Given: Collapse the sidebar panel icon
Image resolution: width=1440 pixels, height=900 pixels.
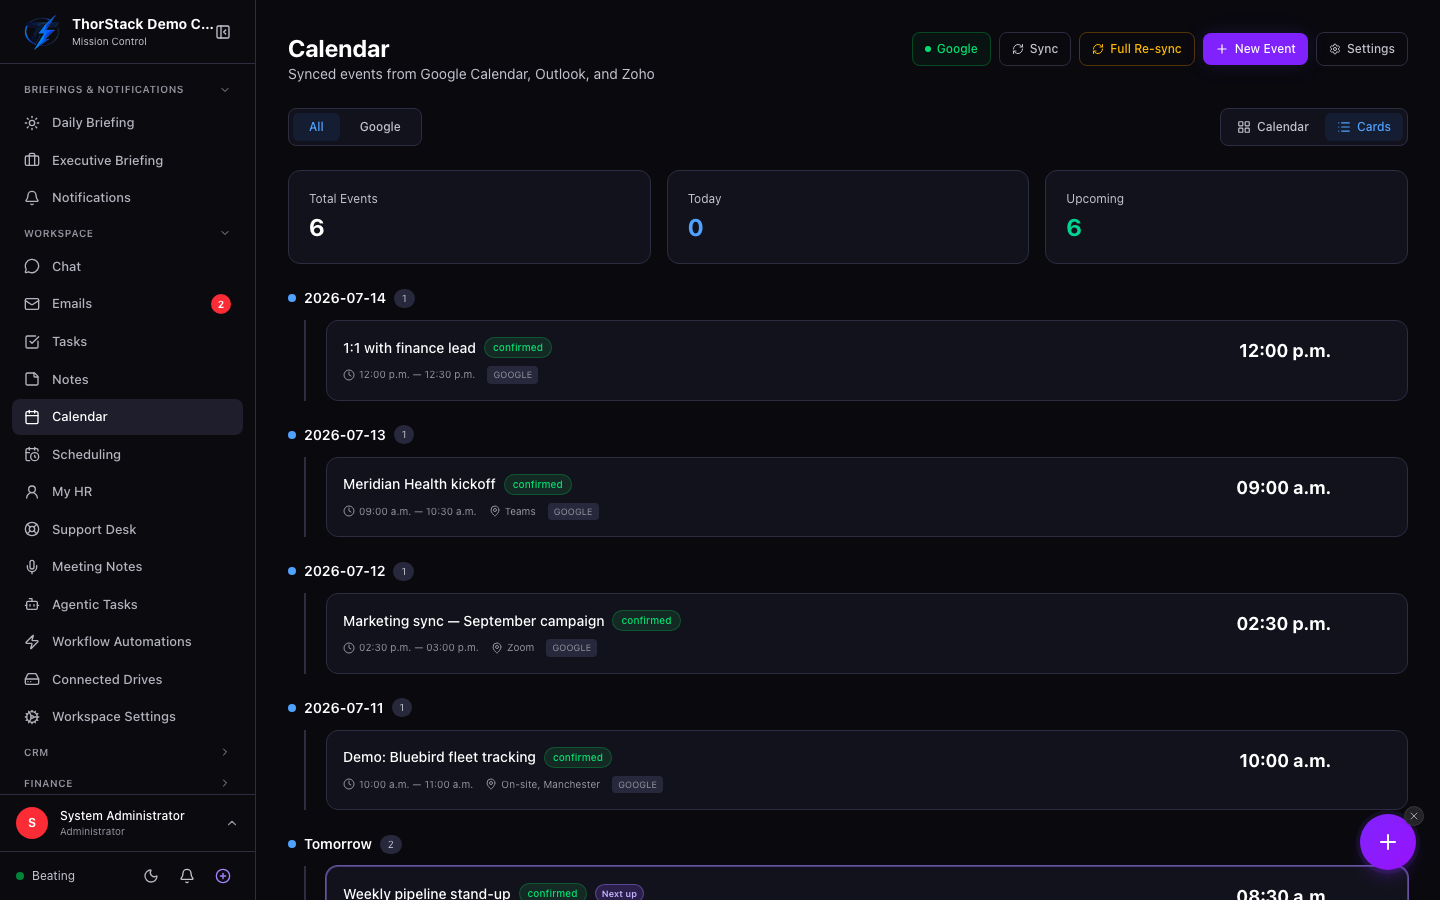Looking at the screenshot, I should 223,32.
